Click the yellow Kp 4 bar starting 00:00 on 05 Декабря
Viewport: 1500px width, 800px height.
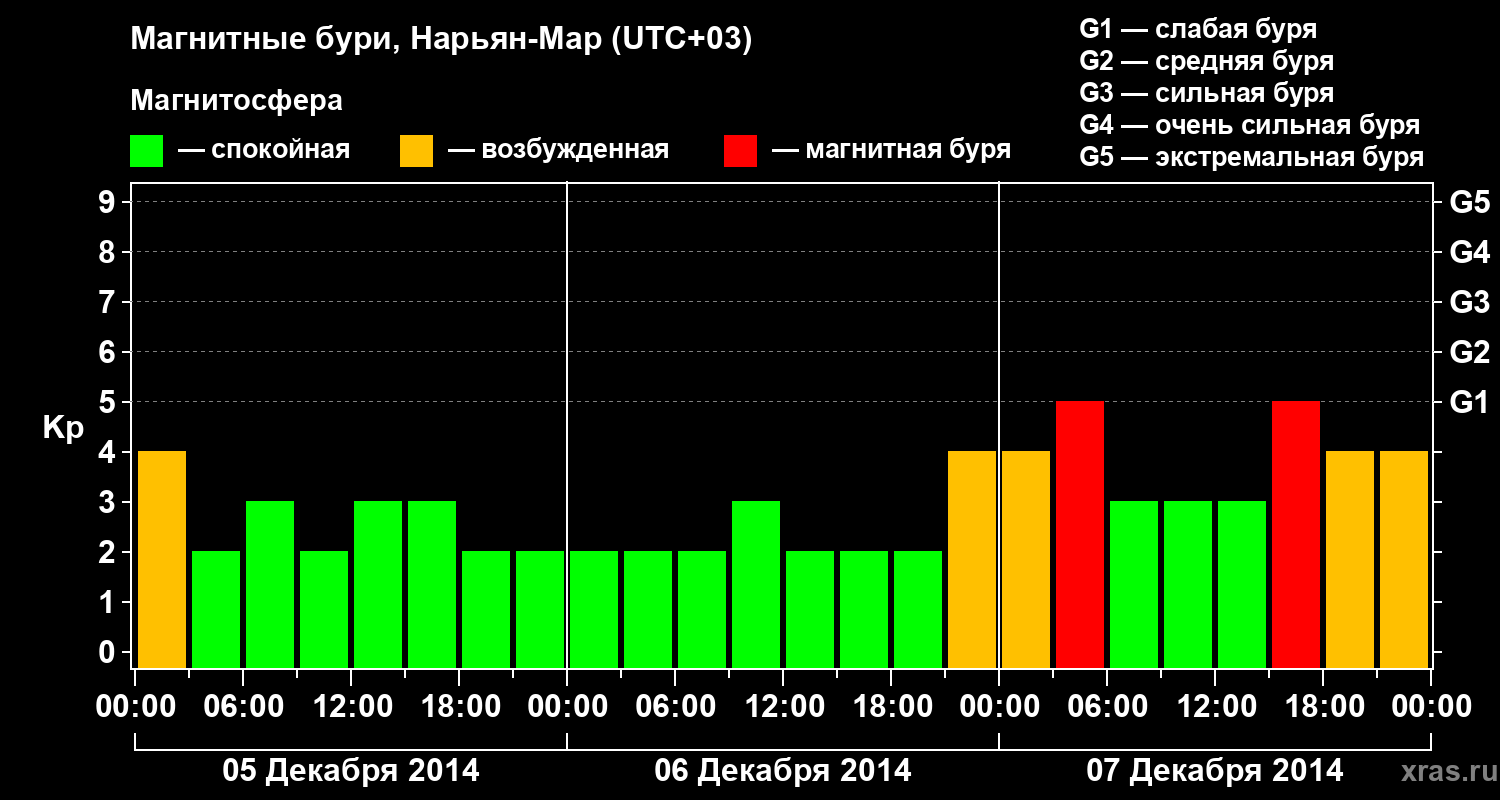tap(162, 559)
